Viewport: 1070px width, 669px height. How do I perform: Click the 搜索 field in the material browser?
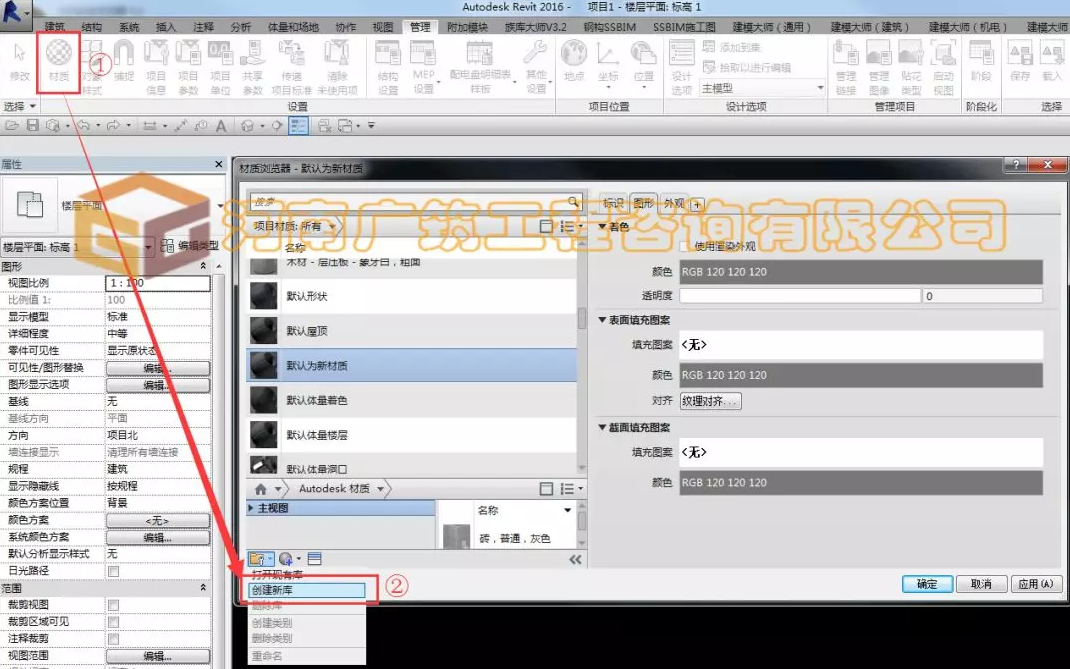click(408, 201)
